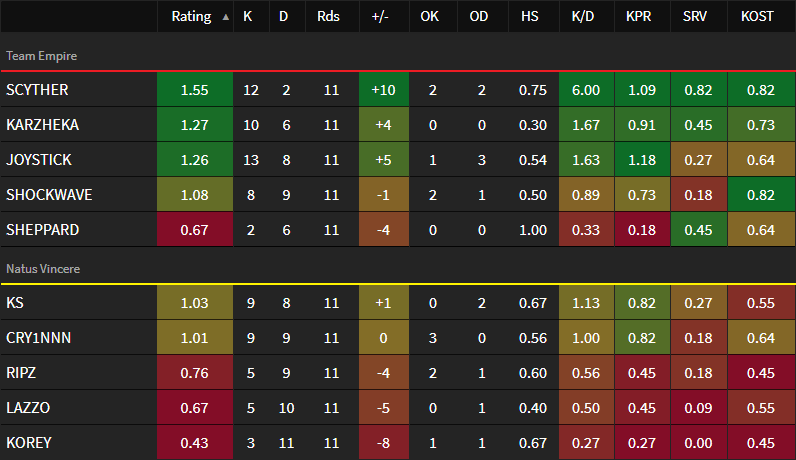
Task: Click the Team Empire group label
Action: click(x=41, y=56)
